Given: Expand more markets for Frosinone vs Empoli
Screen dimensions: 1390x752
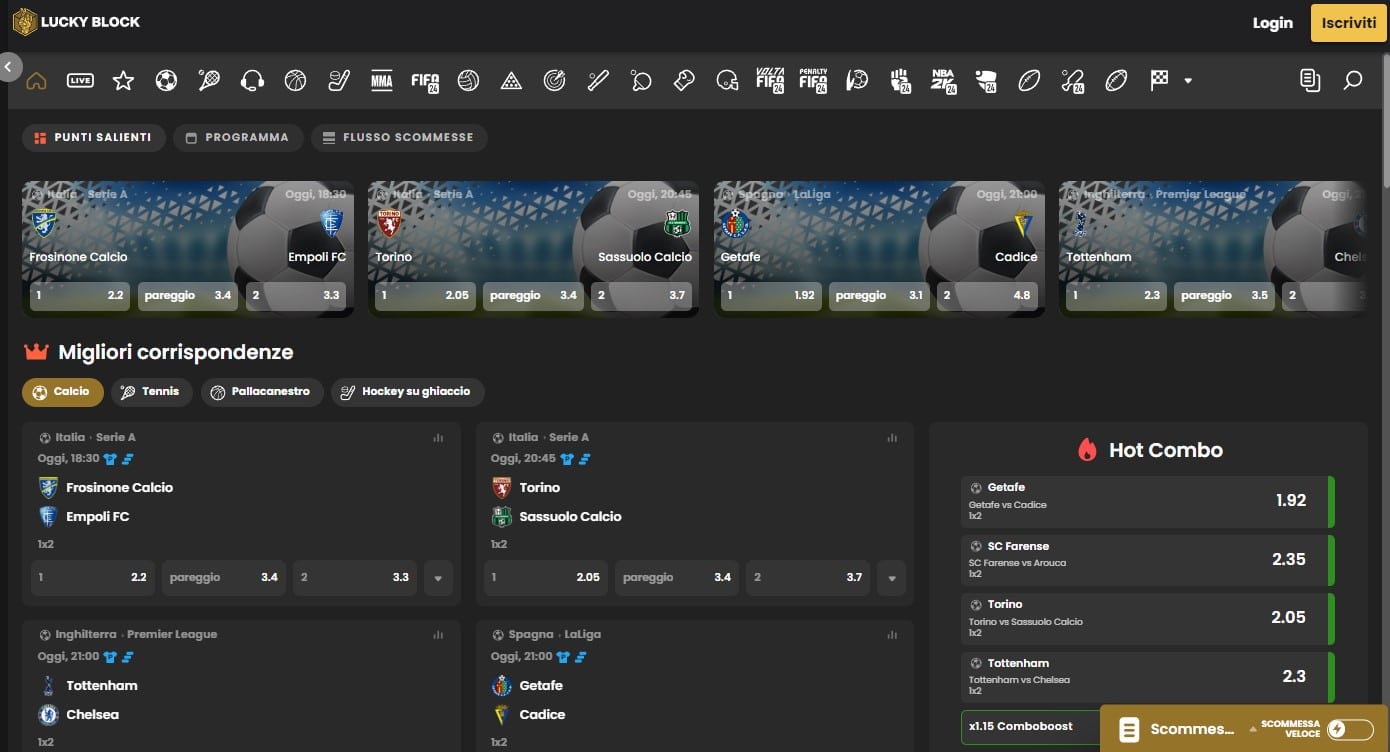Looking at the screenshot, I should tap(438, 578).
